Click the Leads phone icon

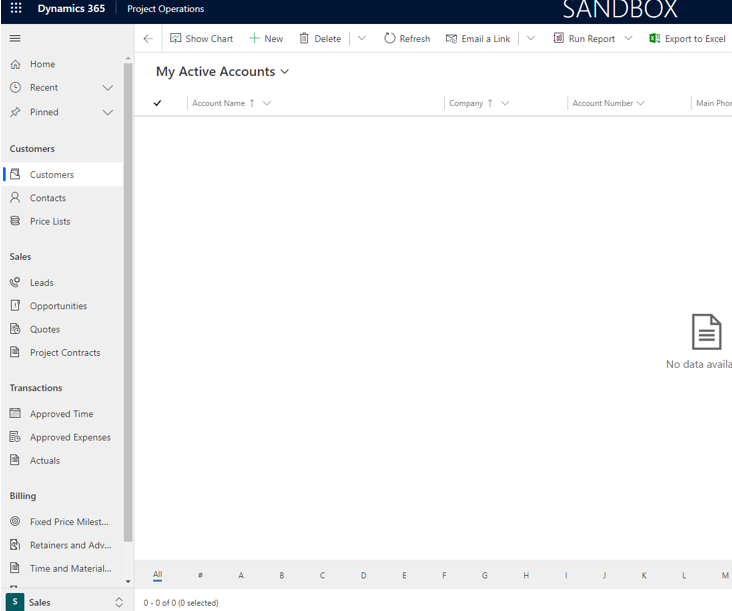[15, 282]
